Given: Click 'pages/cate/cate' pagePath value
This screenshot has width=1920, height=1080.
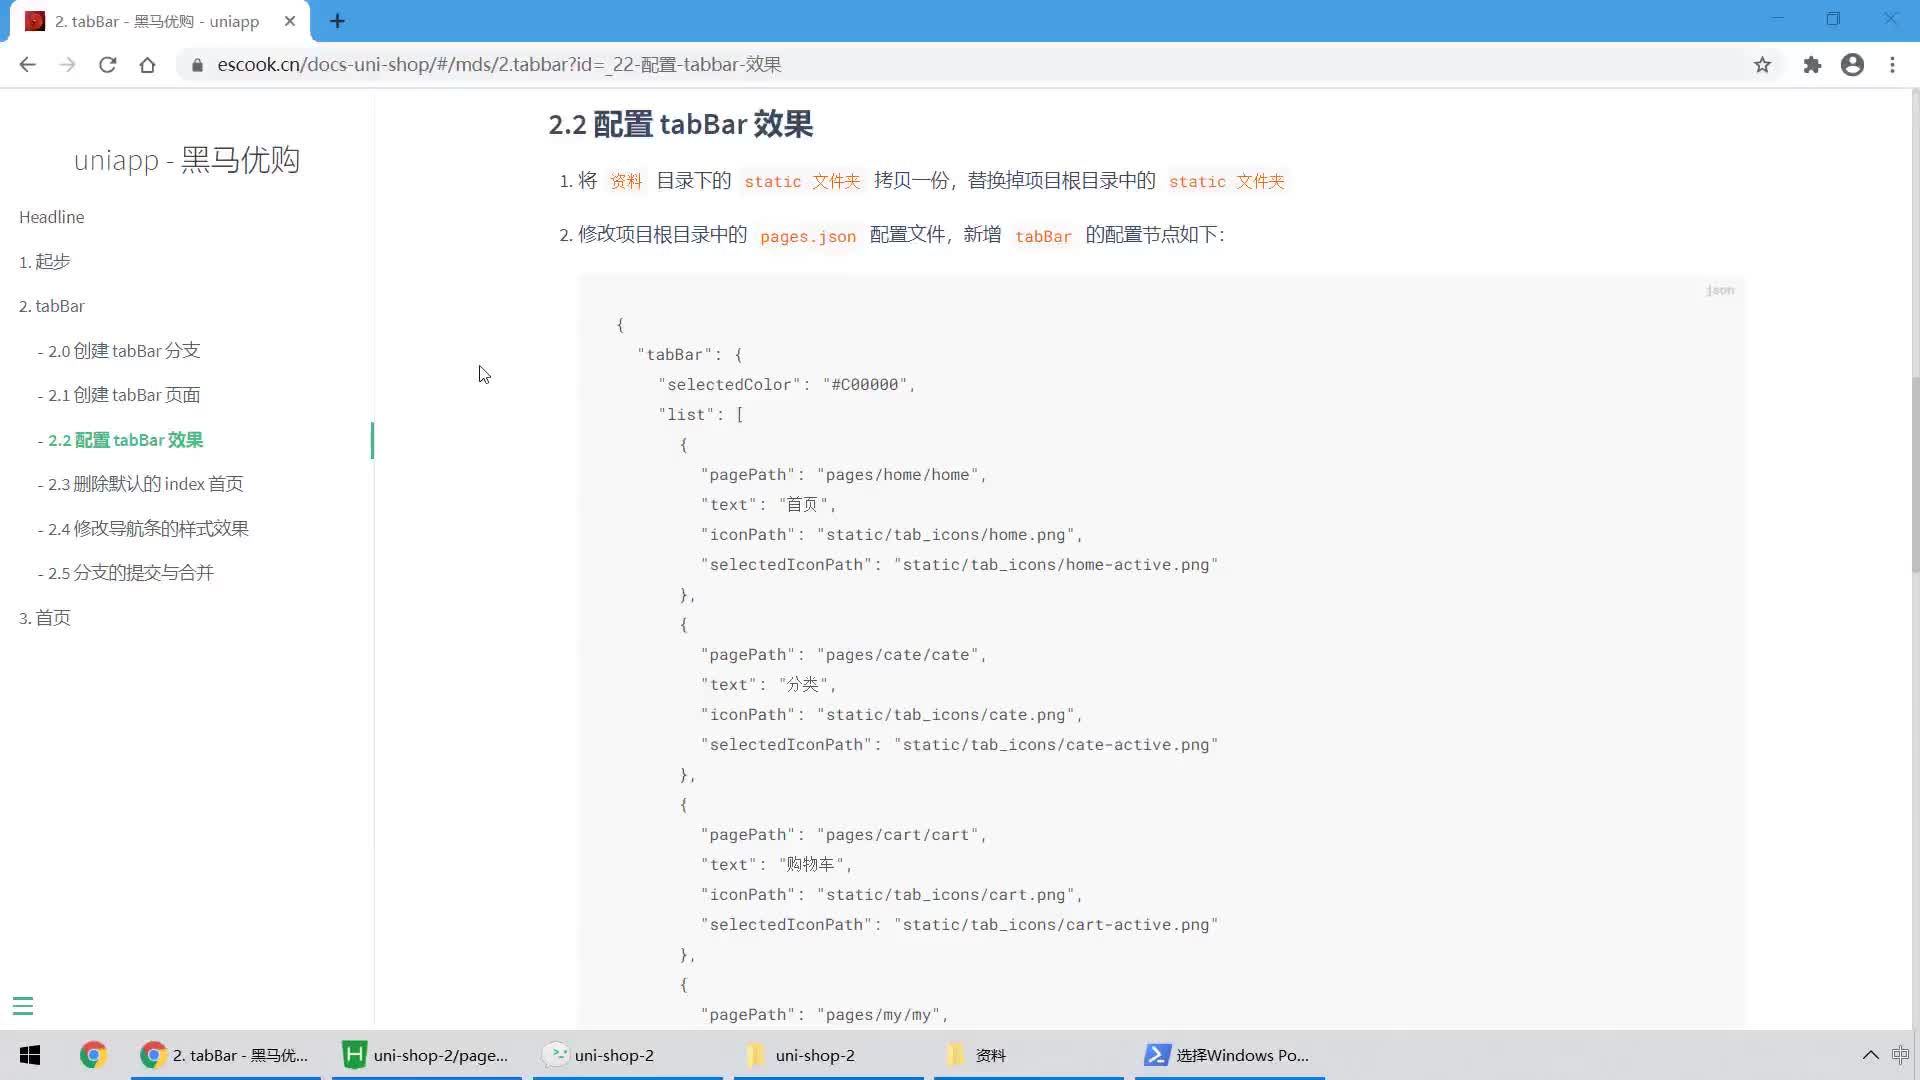Looking at the screenshot, I should pos(897,655).
